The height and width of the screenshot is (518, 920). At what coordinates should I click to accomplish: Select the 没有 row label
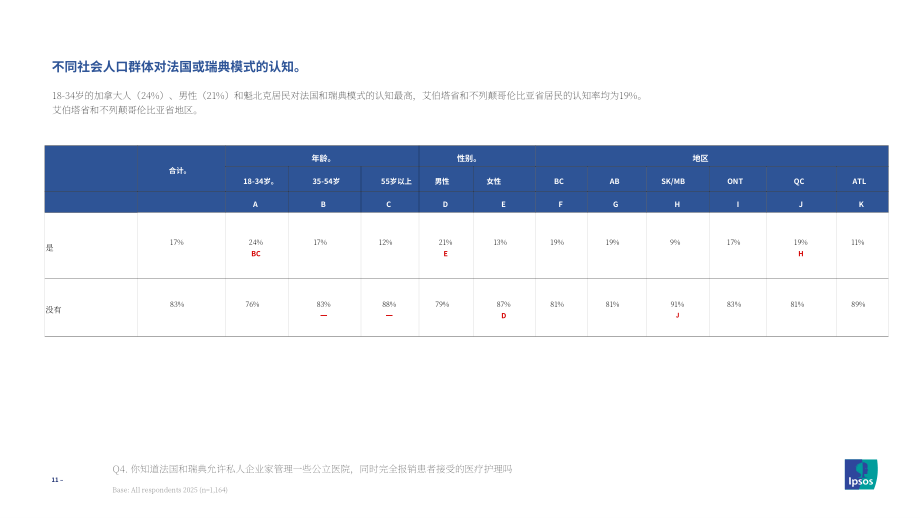click(53, 310)
